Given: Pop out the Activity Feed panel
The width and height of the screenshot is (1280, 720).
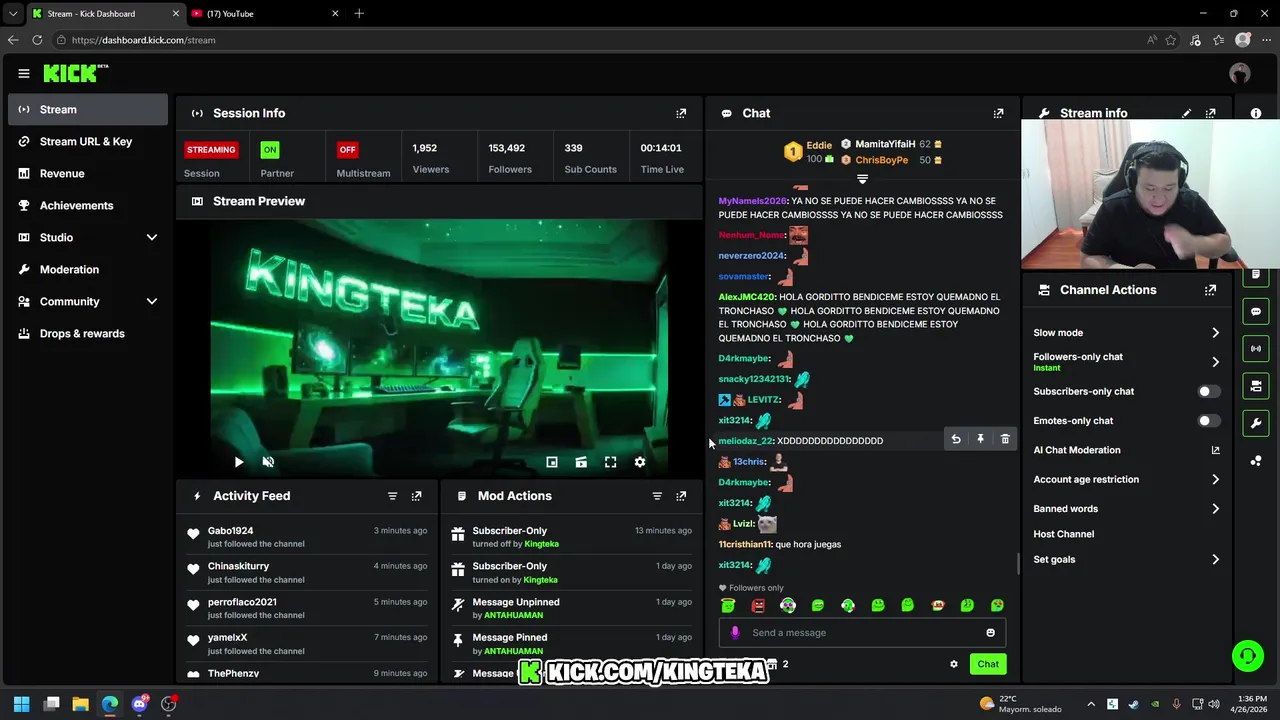Looking at the screenshot, I should [417, 496].
